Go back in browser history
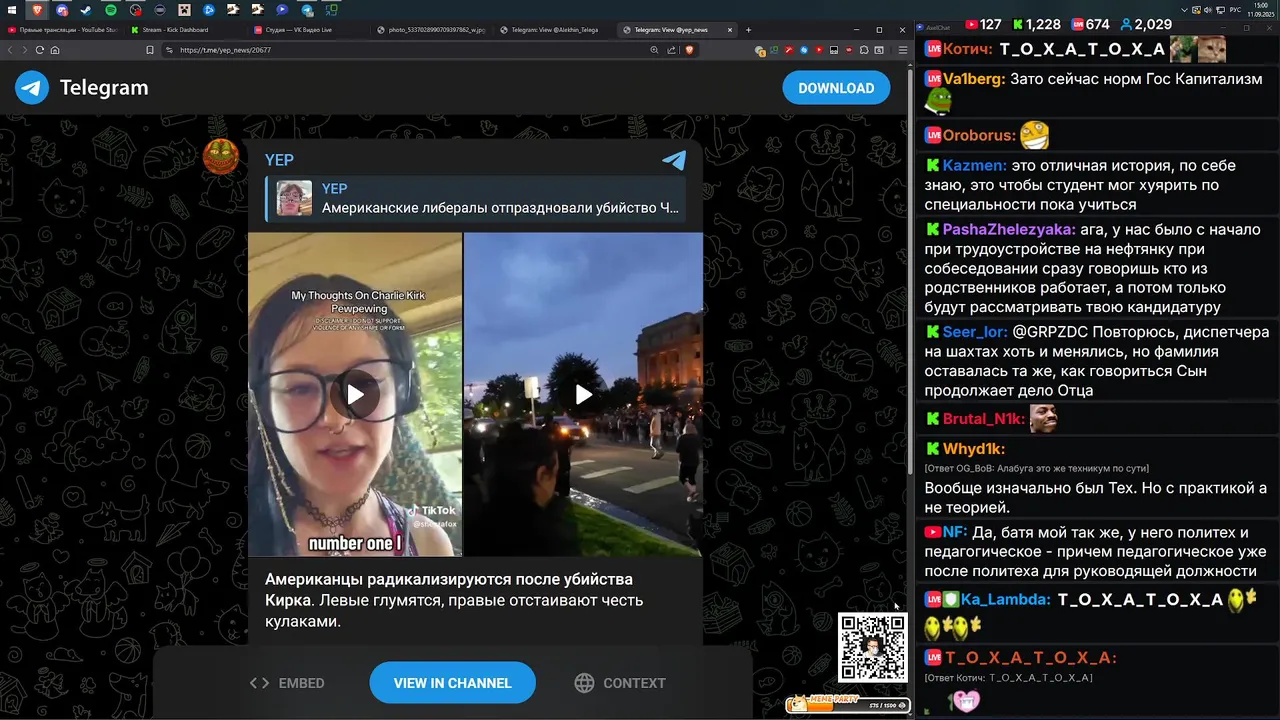Image resolution: width=1280 pixels, height=720 pixels. point(12,50)
